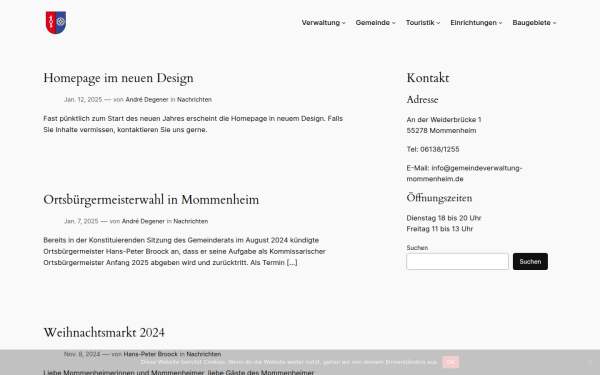Screen dimensions: 600x375
Task: Open the Verwaltung menu
Action: tap(321, 23)
